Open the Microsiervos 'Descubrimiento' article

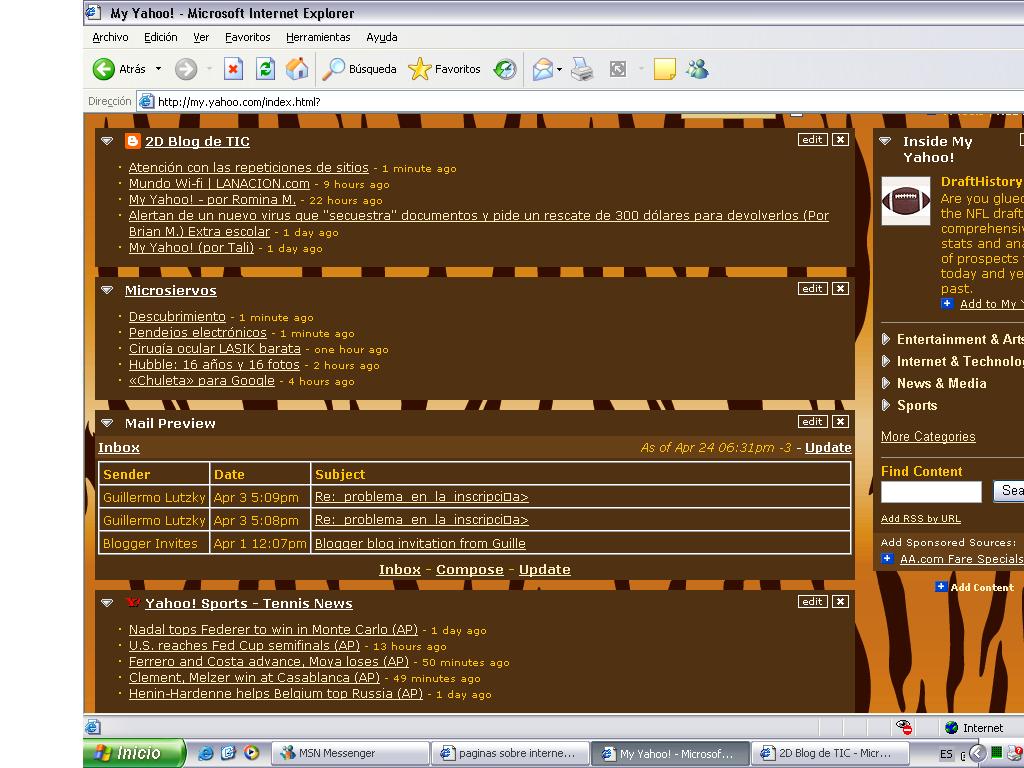coord(177,317)
